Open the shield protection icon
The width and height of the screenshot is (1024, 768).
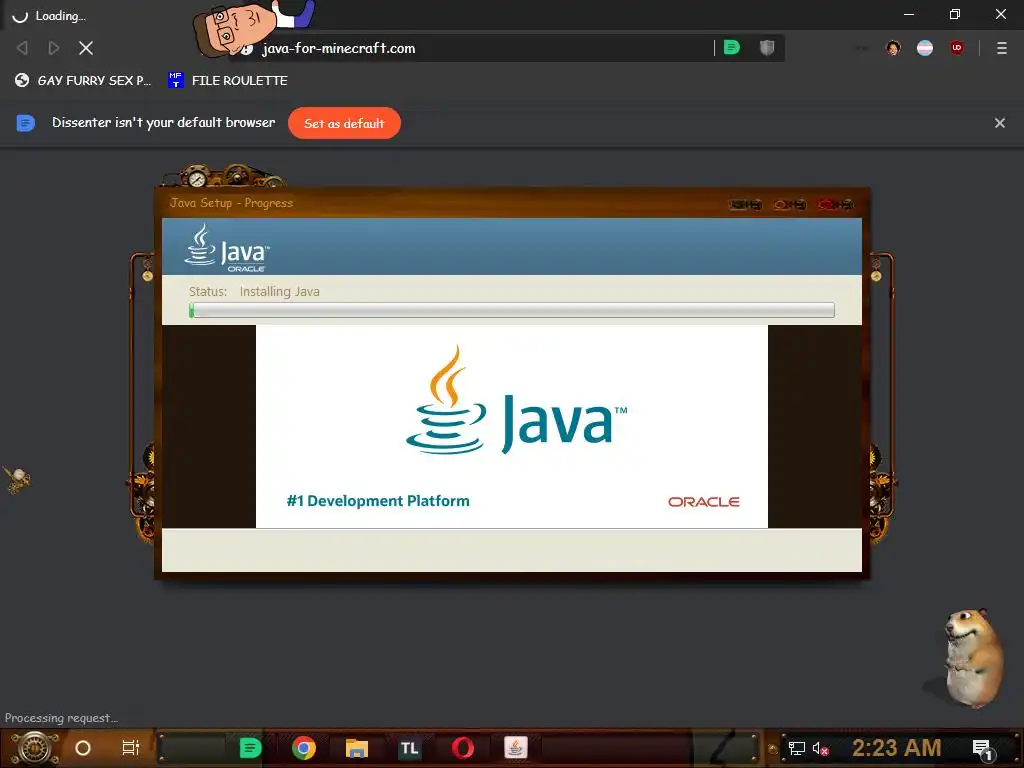(x=767, y=48)
